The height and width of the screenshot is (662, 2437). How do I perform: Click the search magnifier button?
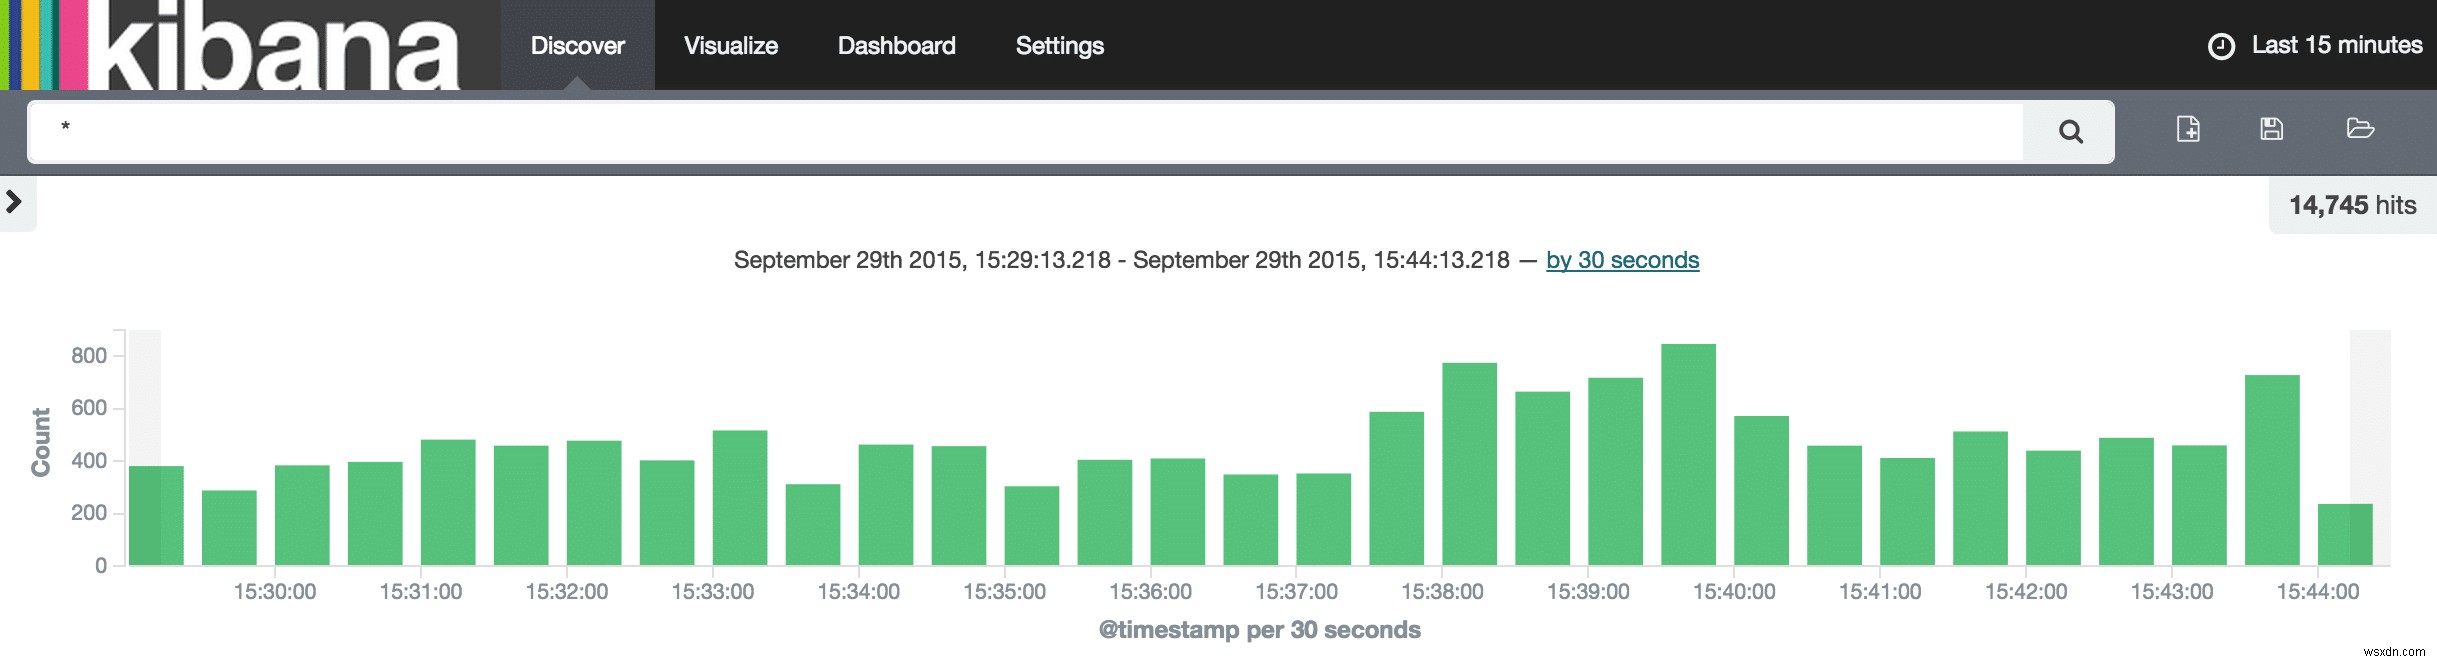2070,131
